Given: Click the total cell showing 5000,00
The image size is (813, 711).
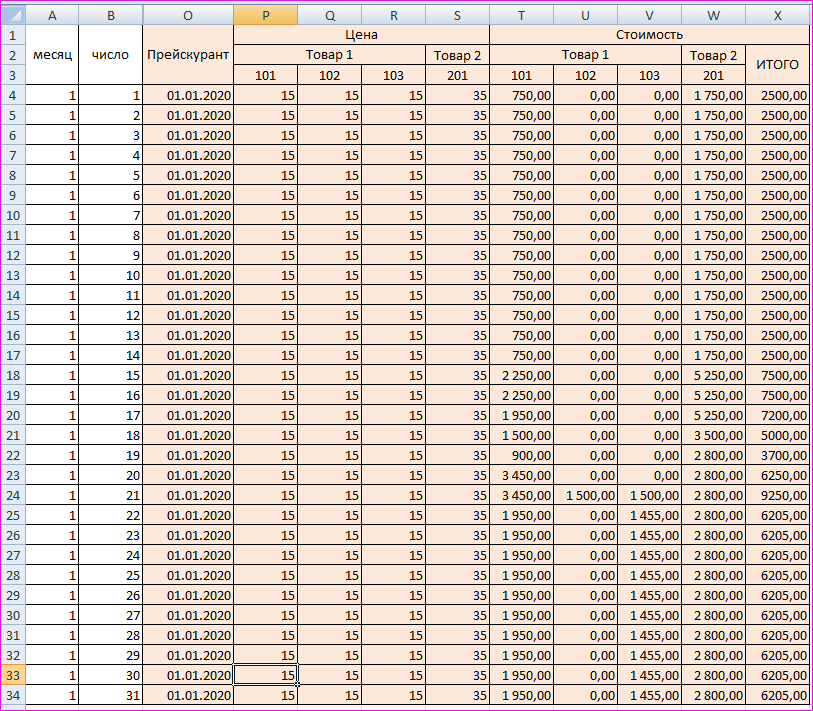Looking at the screenshot, I should coord(777,435).
